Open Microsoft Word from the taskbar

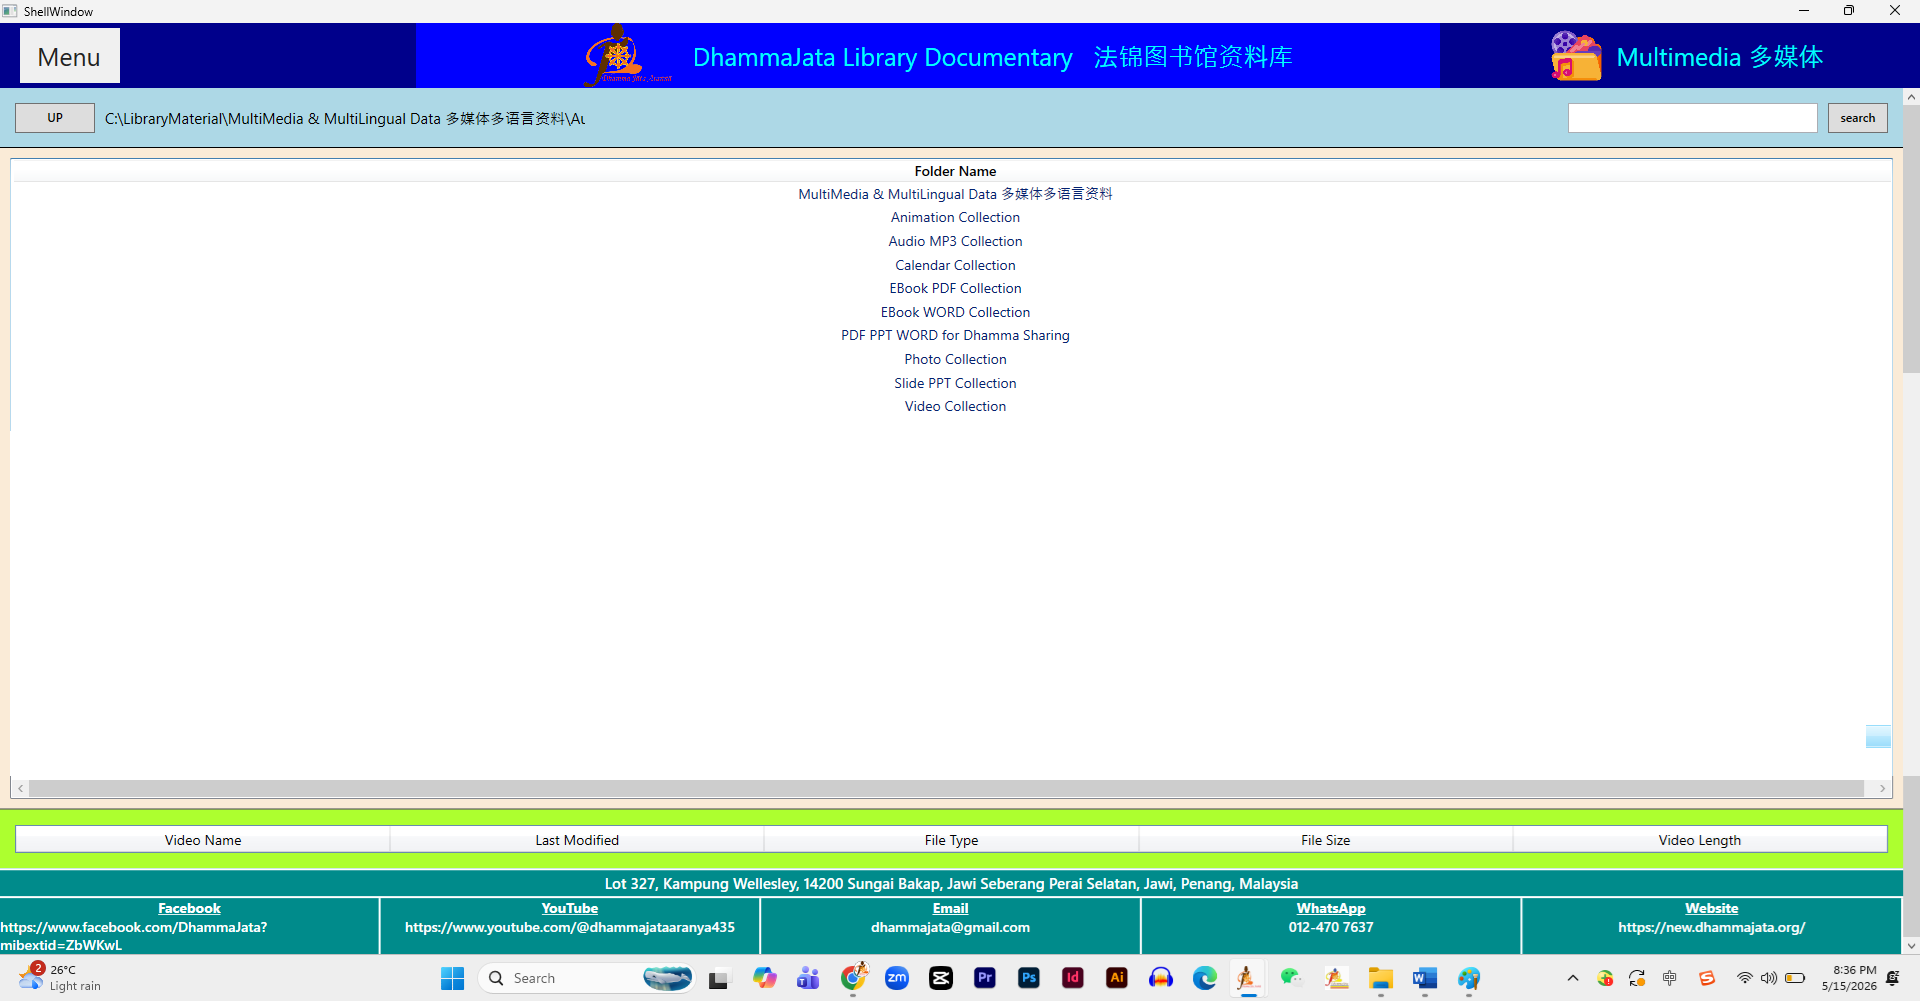1425,978
